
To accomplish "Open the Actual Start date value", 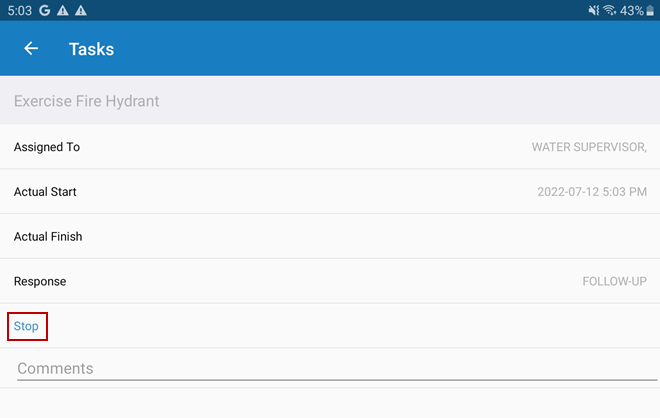I will [592, 192].
